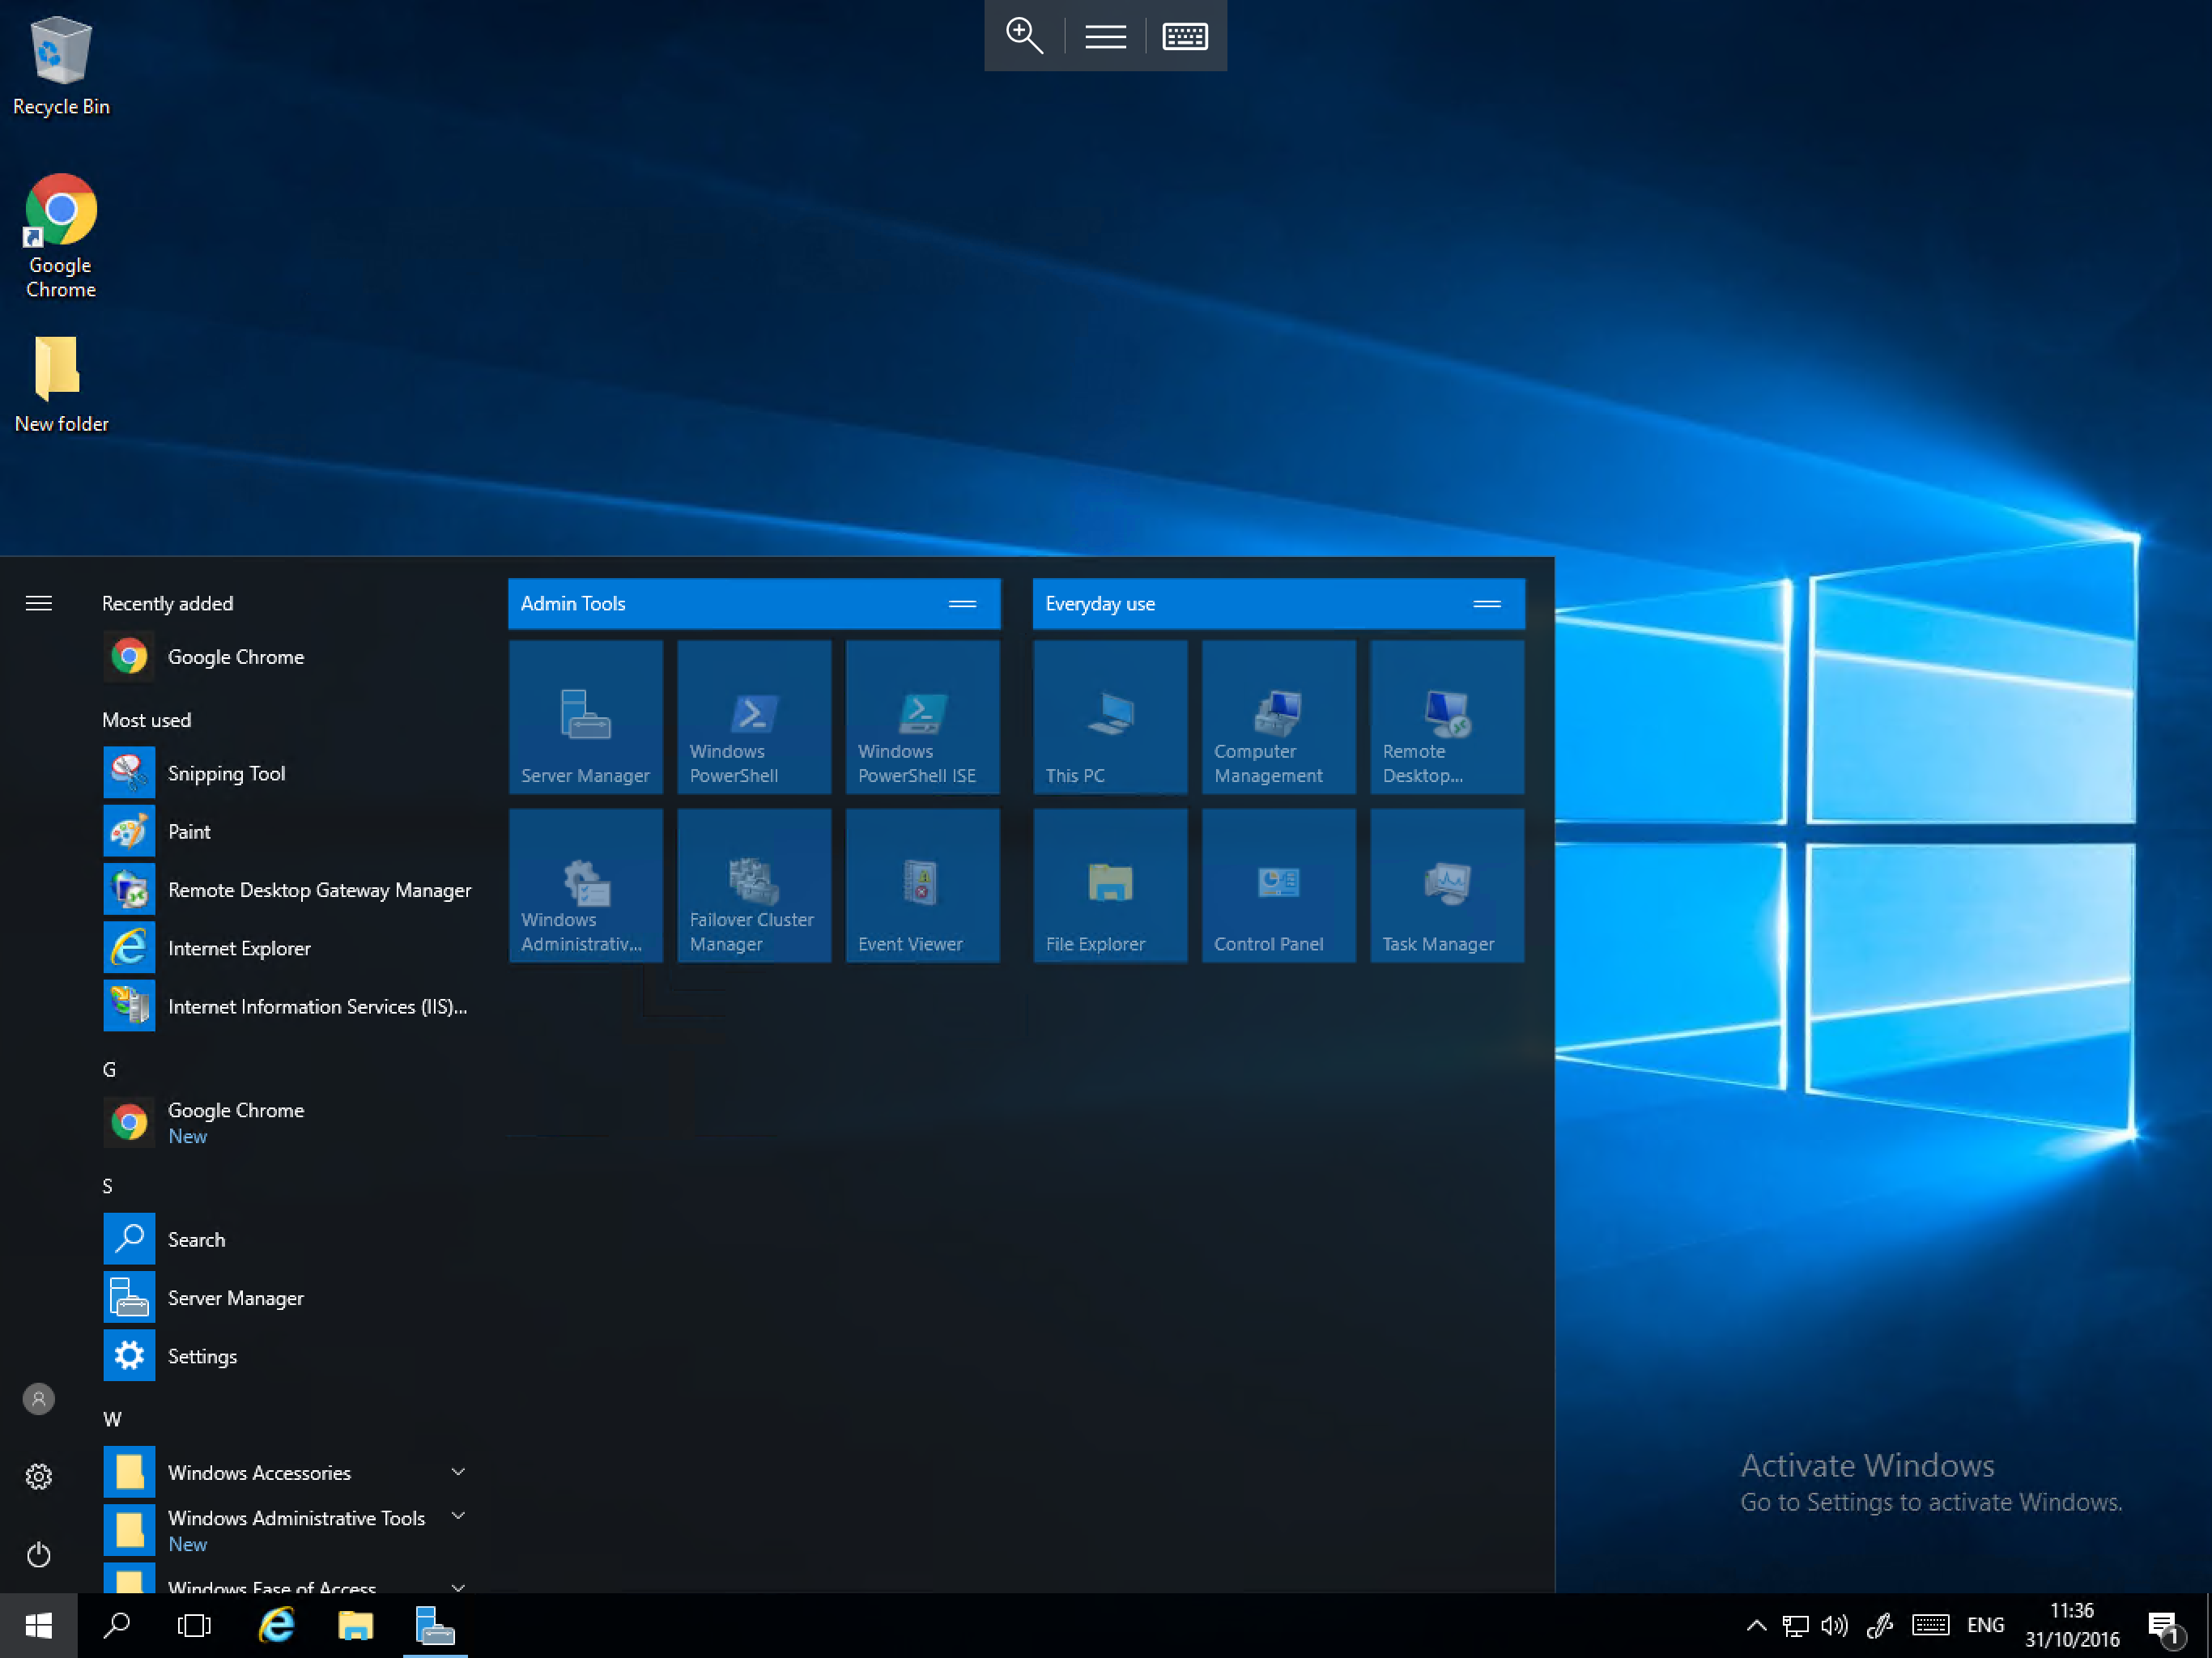Select the Recycle Bin desktop icon
This screenshot has width=2212, height=1658.
point(61,66)
